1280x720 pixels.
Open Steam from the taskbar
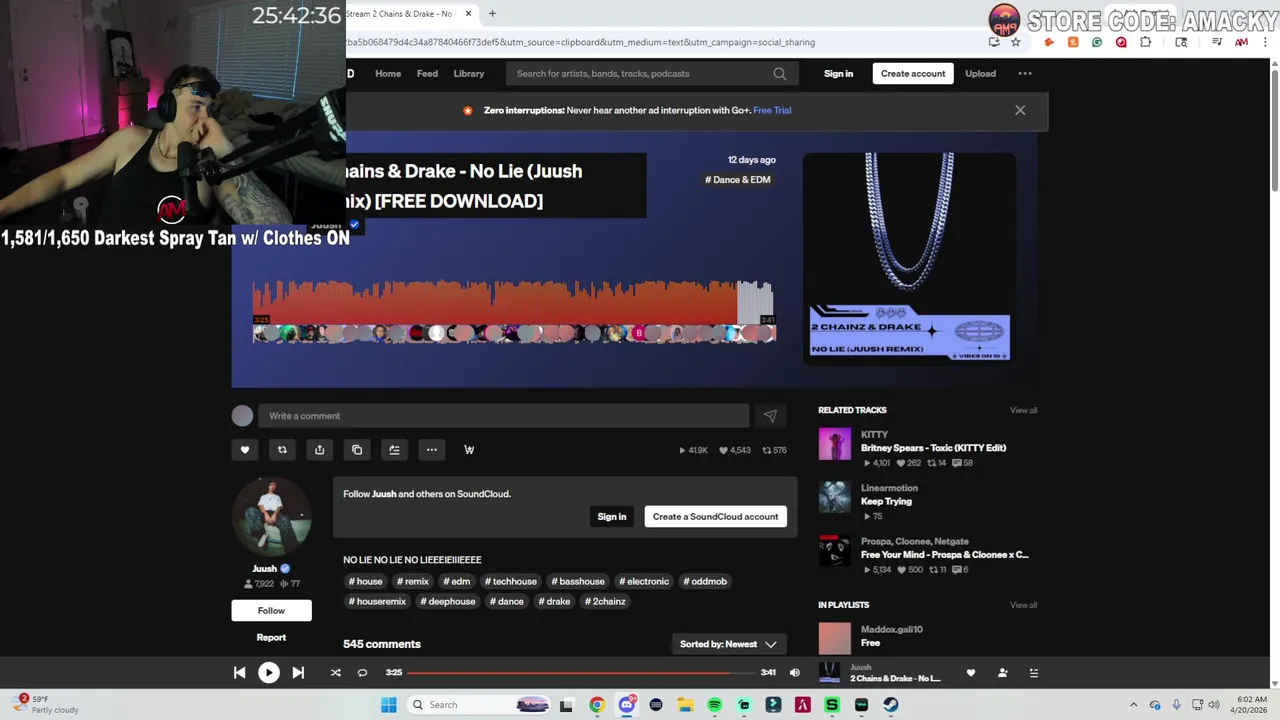890,705
